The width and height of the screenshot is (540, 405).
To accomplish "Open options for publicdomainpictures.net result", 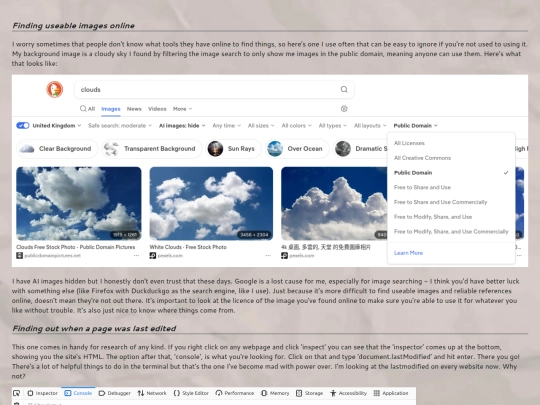I will pos(136,256).
